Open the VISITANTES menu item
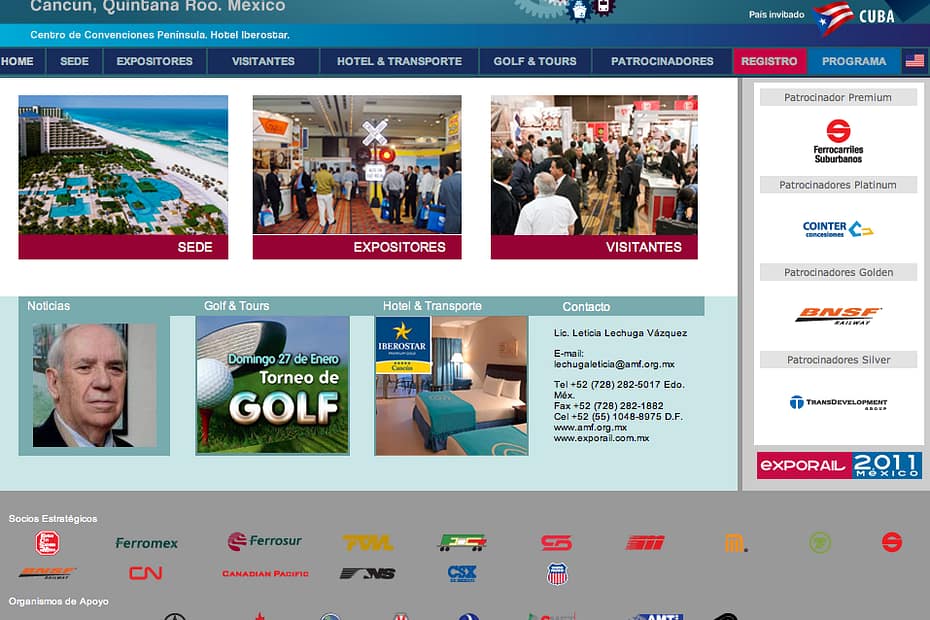The image size is (930, 620). click(263, 61)
